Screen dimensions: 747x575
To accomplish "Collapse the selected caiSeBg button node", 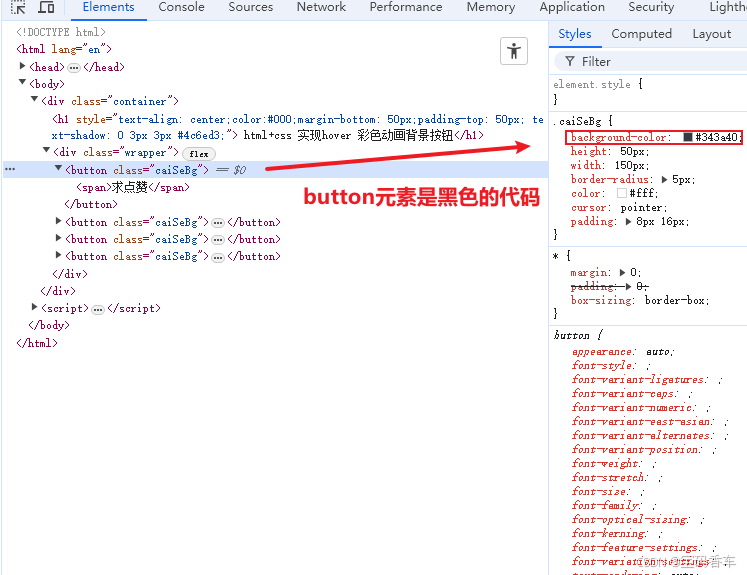I will coord(58,169).
